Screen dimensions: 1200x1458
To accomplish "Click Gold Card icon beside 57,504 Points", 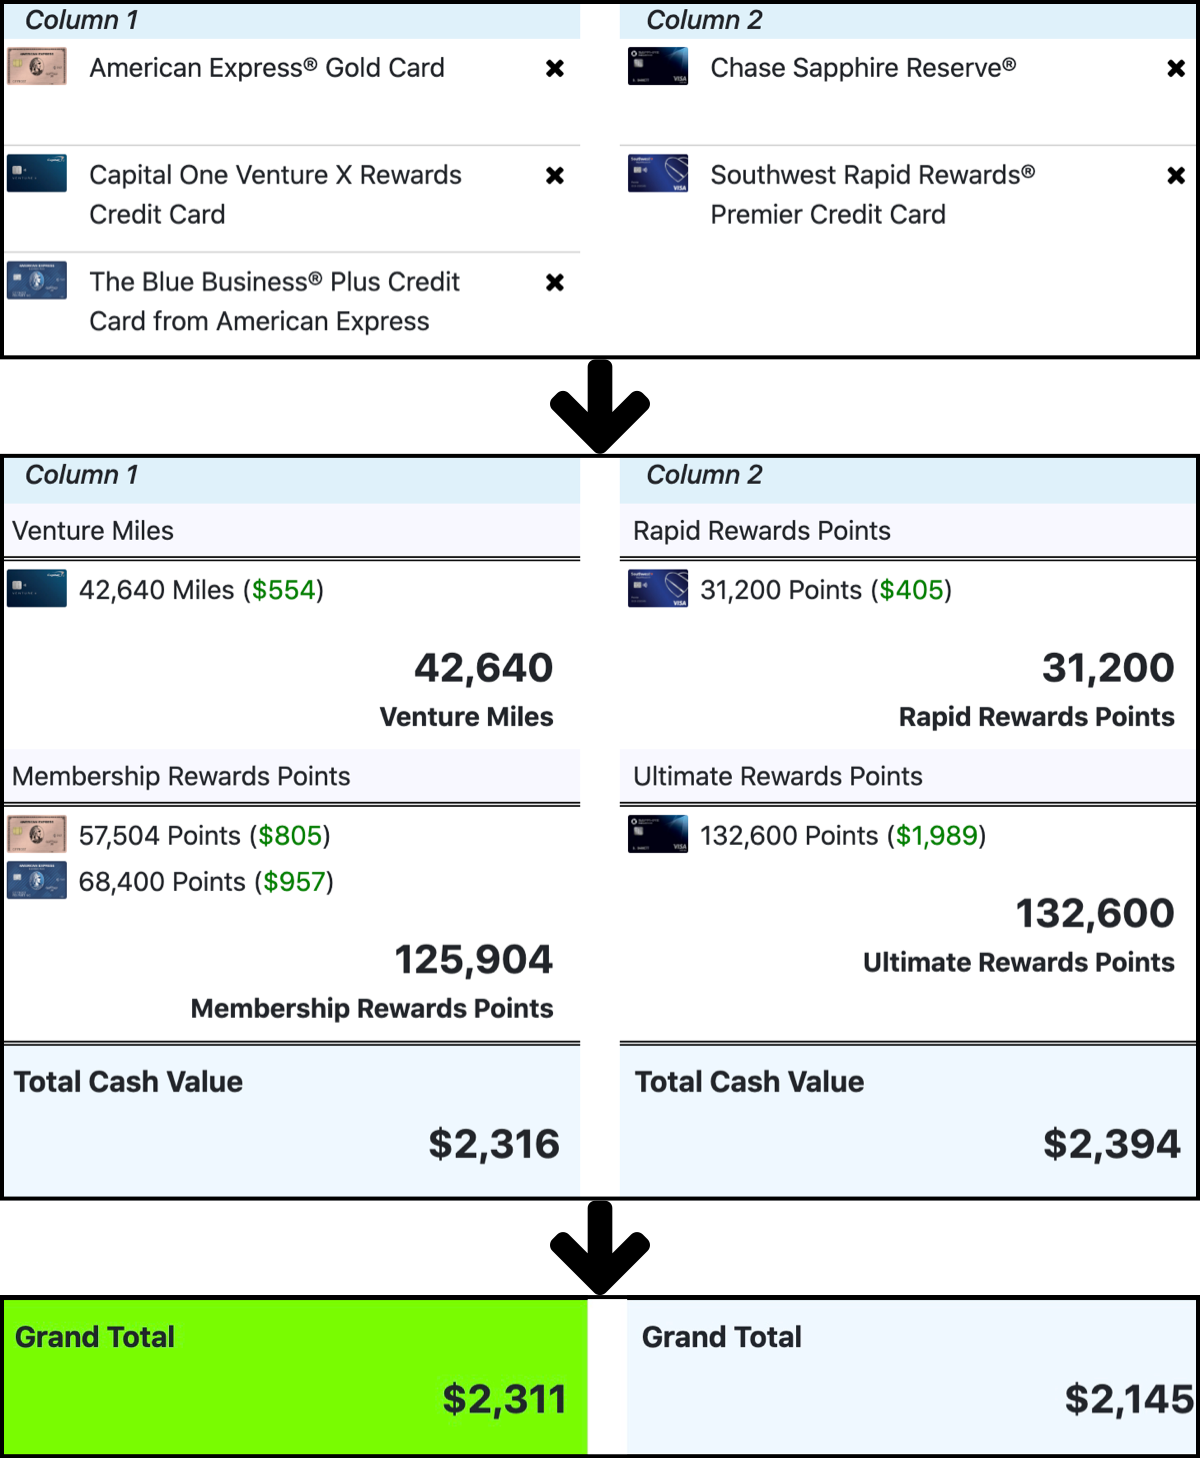I will (x=37, y=834).
